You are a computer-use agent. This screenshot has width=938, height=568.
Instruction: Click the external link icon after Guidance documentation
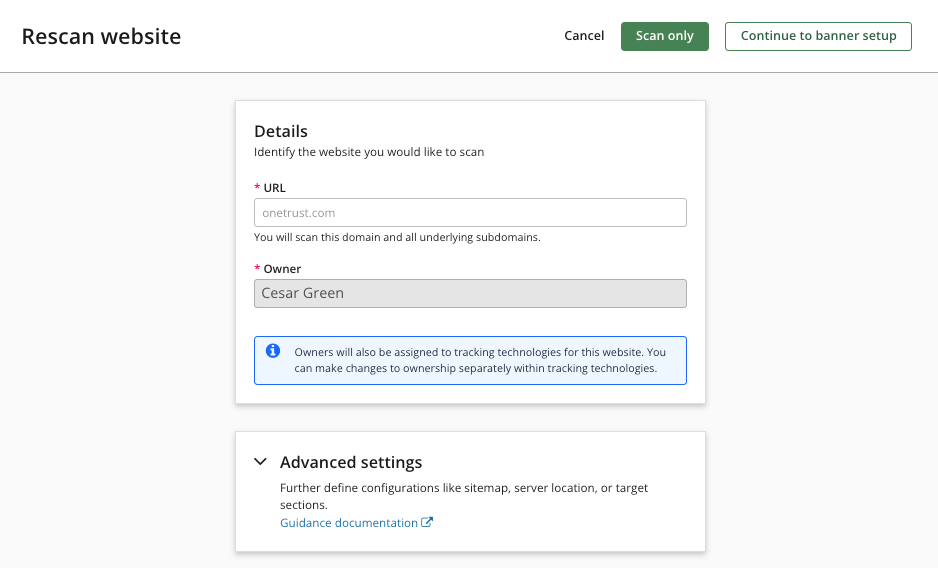(x=427, y=522)
